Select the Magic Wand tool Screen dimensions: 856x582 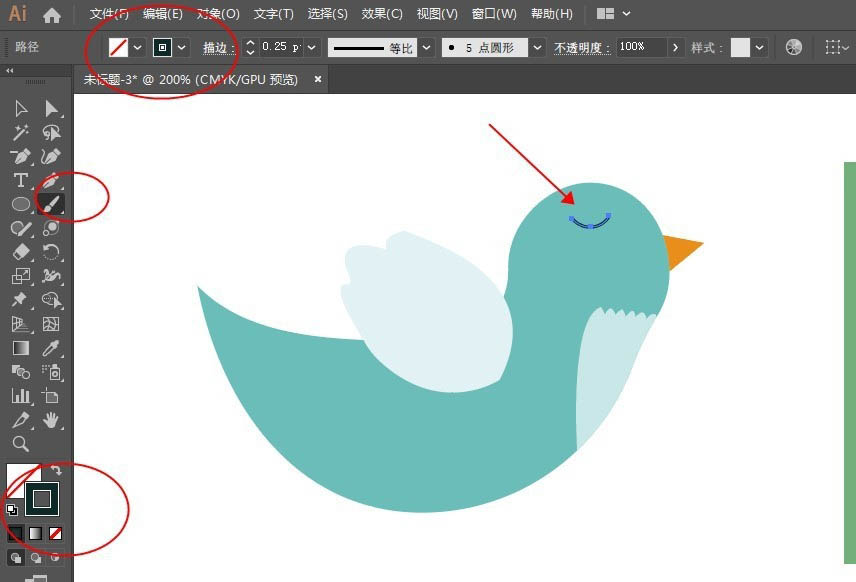(x=21, y=133)
